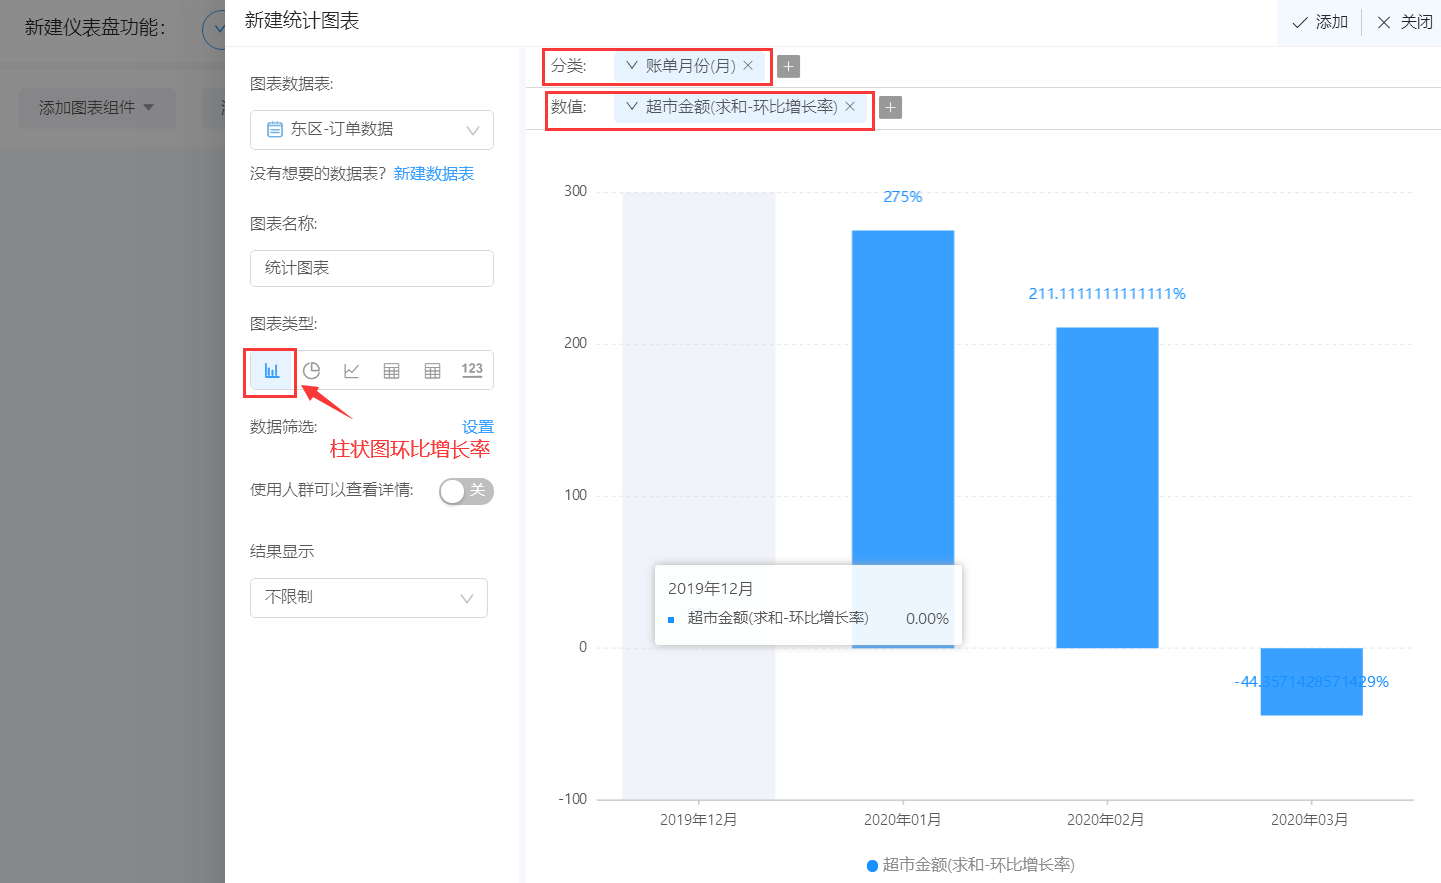Open the 数据筛选 设置 link

pyautogui.click(x=478, y=427)
